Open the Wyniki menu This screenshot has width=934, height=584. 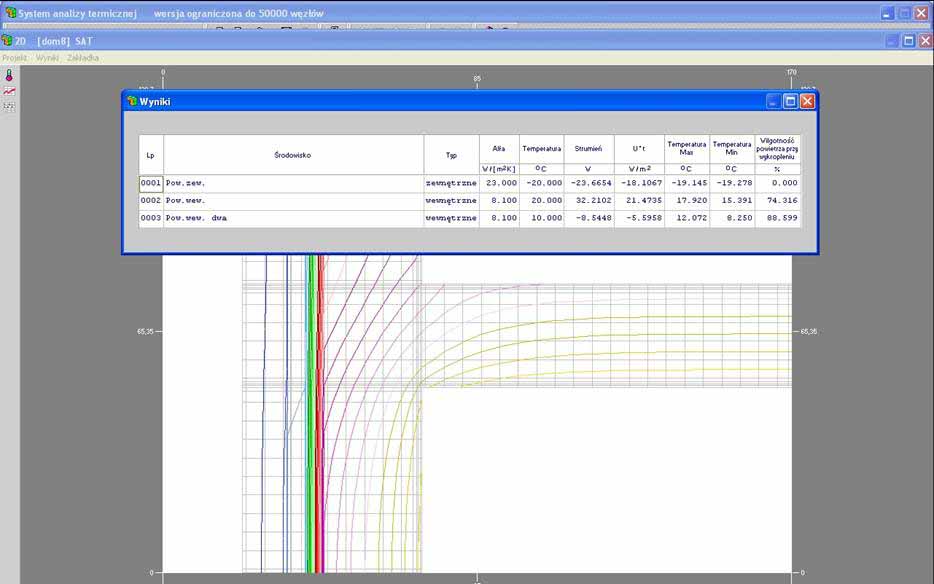click(x=47, y=58)
